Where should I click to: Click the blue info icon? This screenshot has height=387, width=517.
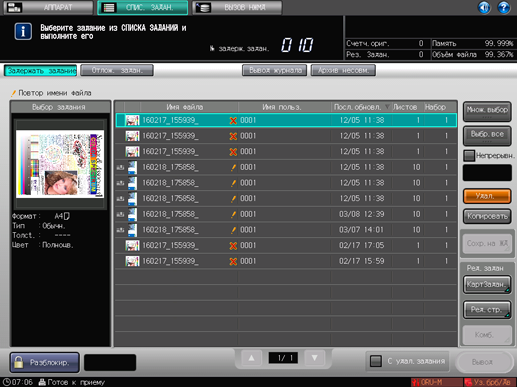(23, 31)
